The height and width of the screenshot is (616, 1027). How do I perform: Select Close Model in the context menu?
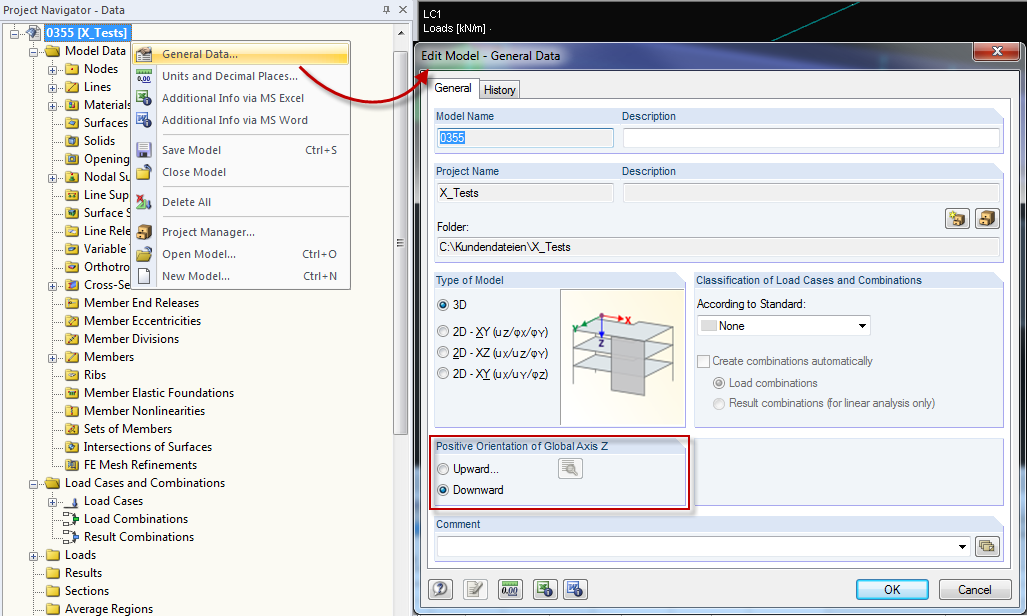[241, 172]
